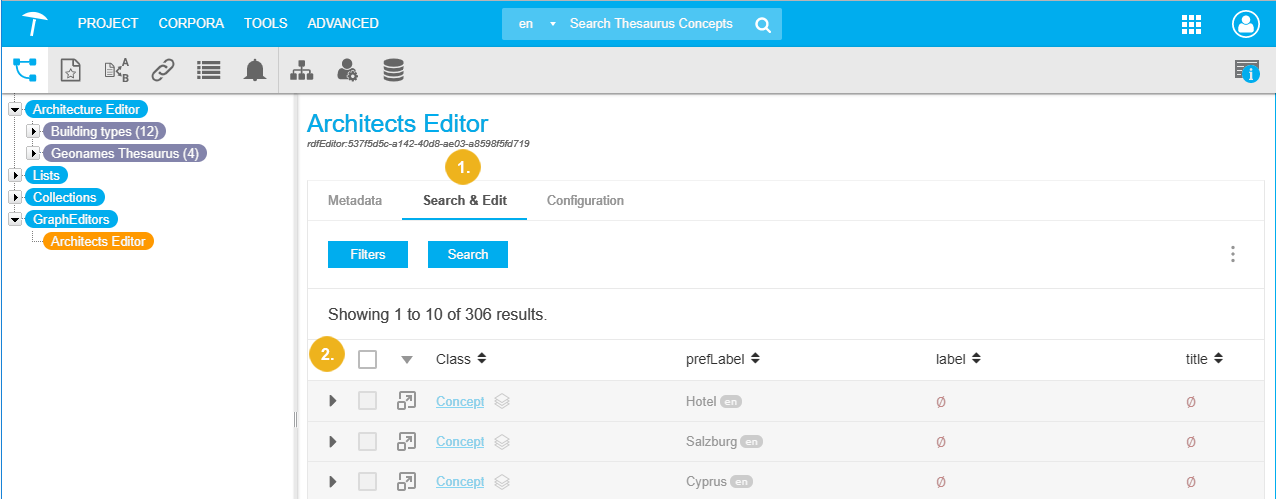Toggle the select-all checkbox in header
The image size is (1276, 499).
368,359
